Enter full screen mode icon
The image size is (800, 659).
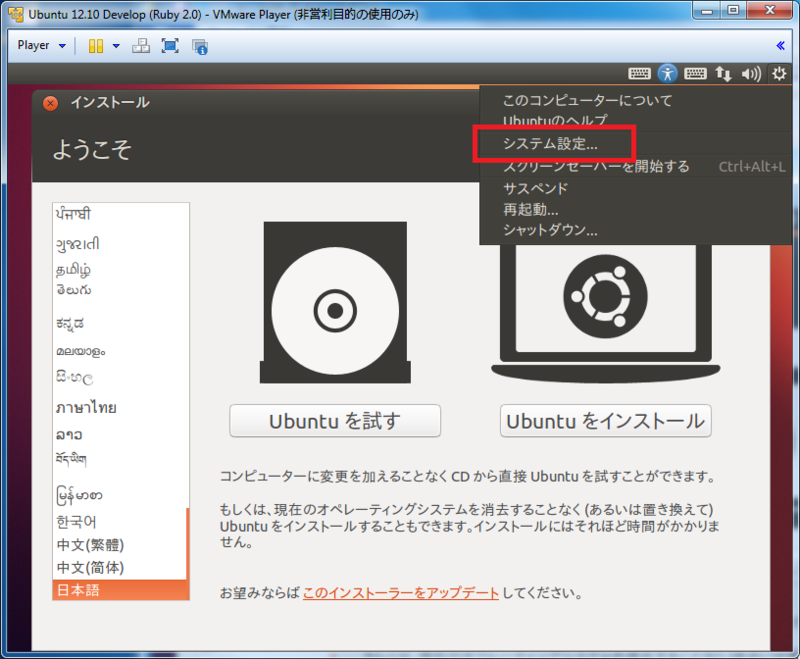pos(170,46)
